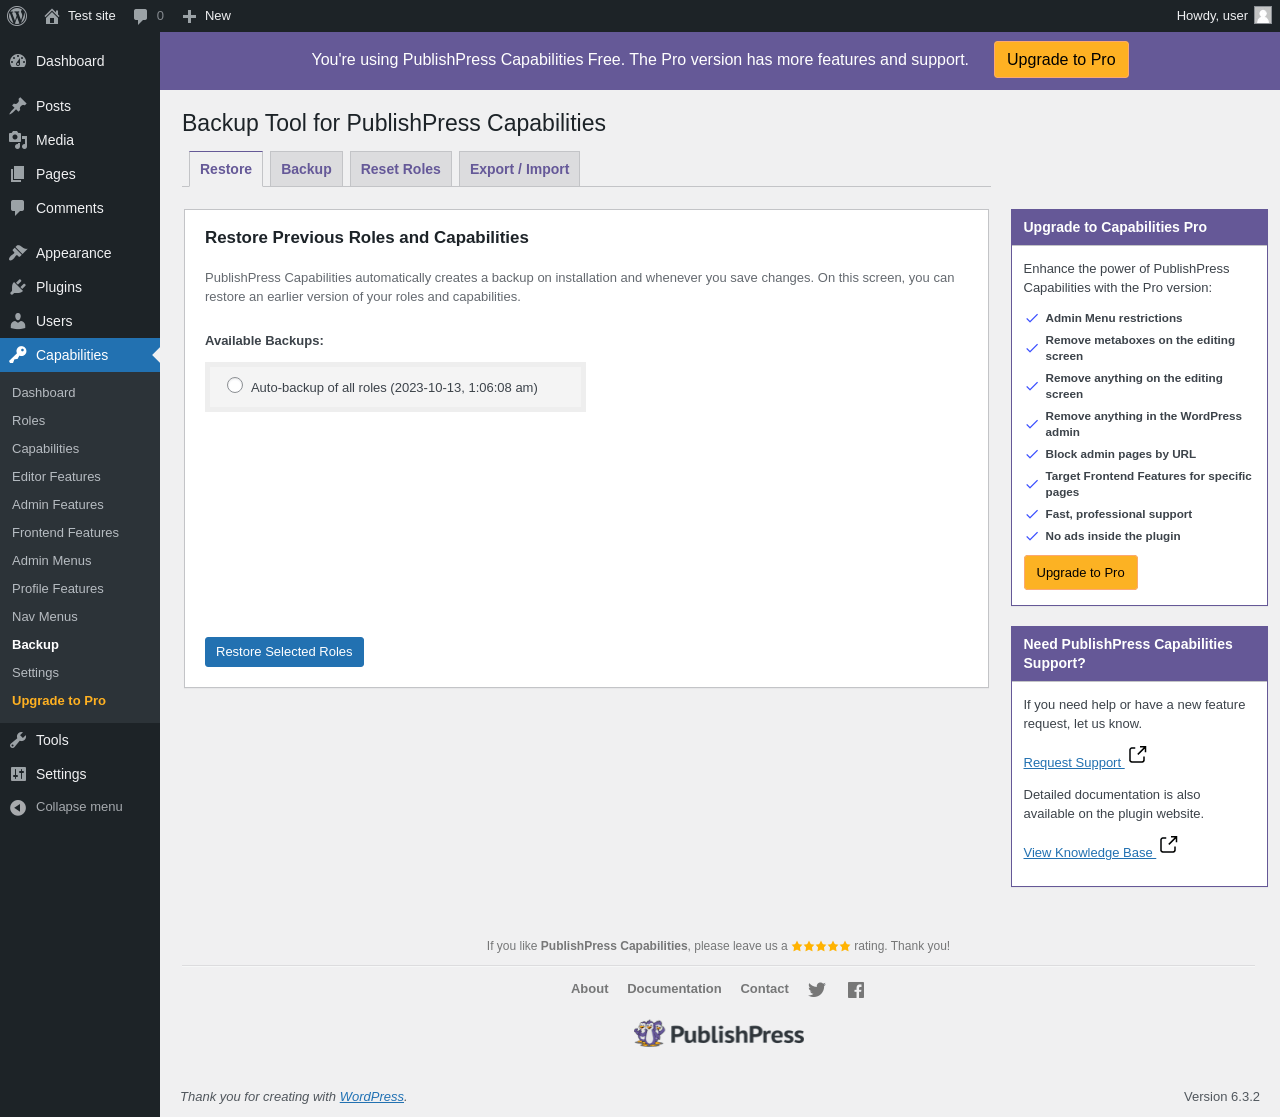Viewport: 1280px width, 1117px height.
Task: Click the five-star rating icons
Action: pyautogui.click(x=821, y=946)
